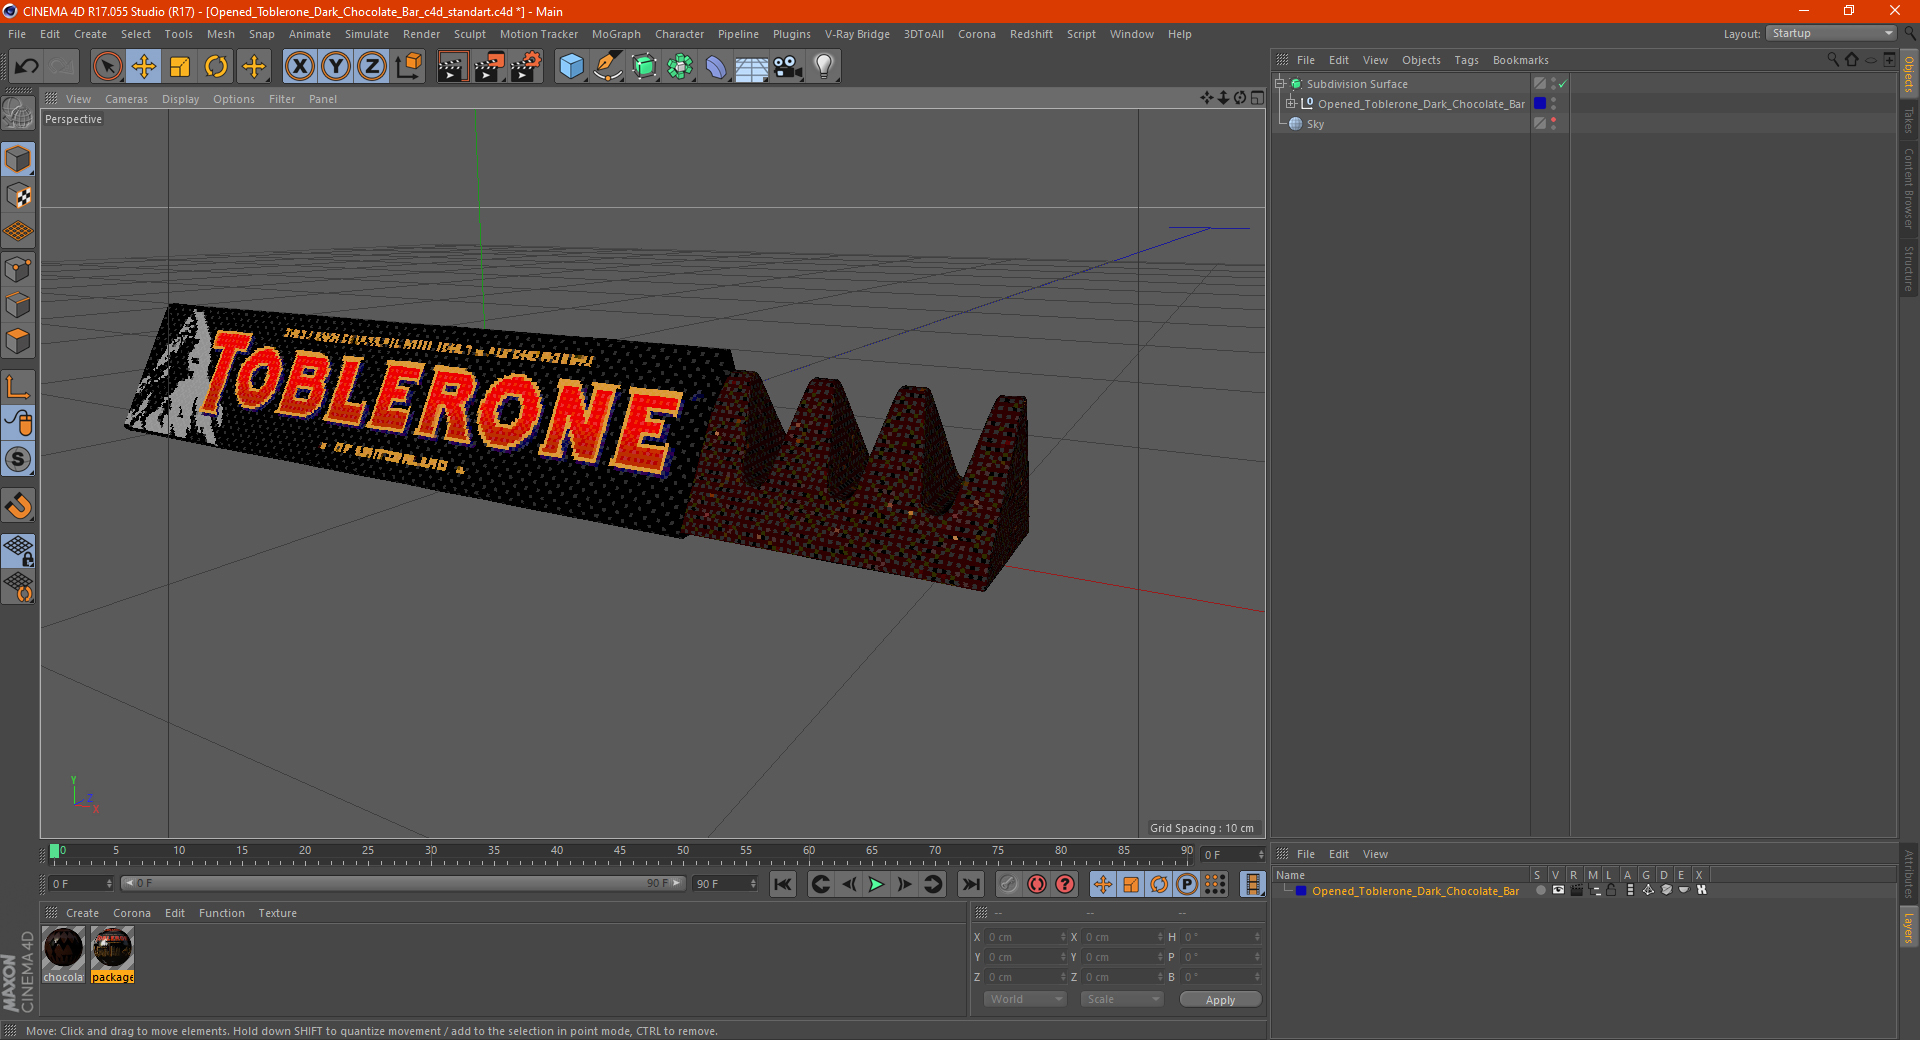The image size is (1920, 1040).
Task: Click the X position input field
Action: point(1026,937)
